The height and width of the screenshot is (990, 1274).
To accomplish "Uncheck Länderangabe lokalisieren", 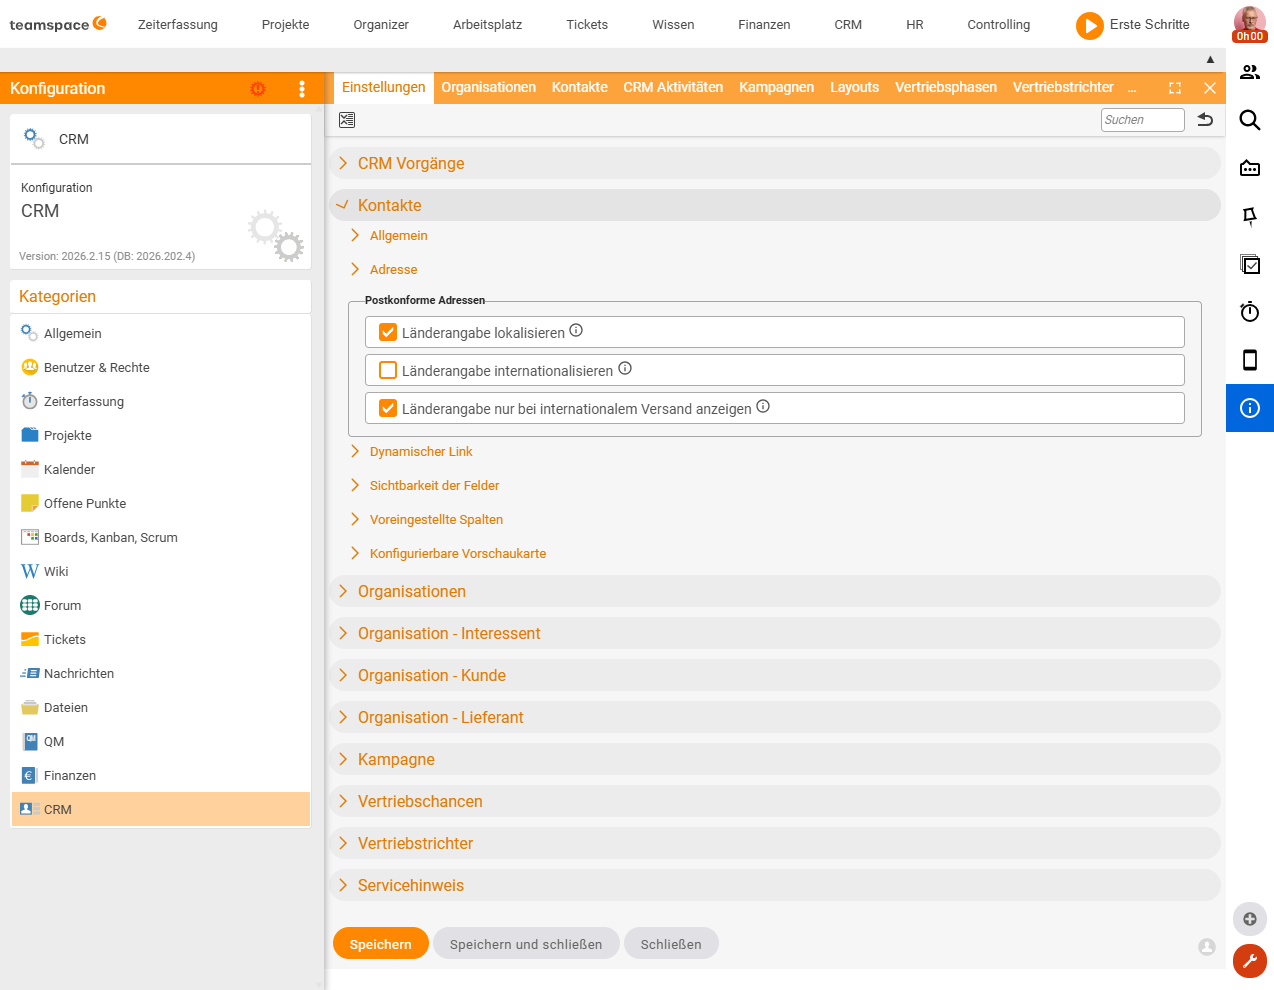I will coord(388,332).
